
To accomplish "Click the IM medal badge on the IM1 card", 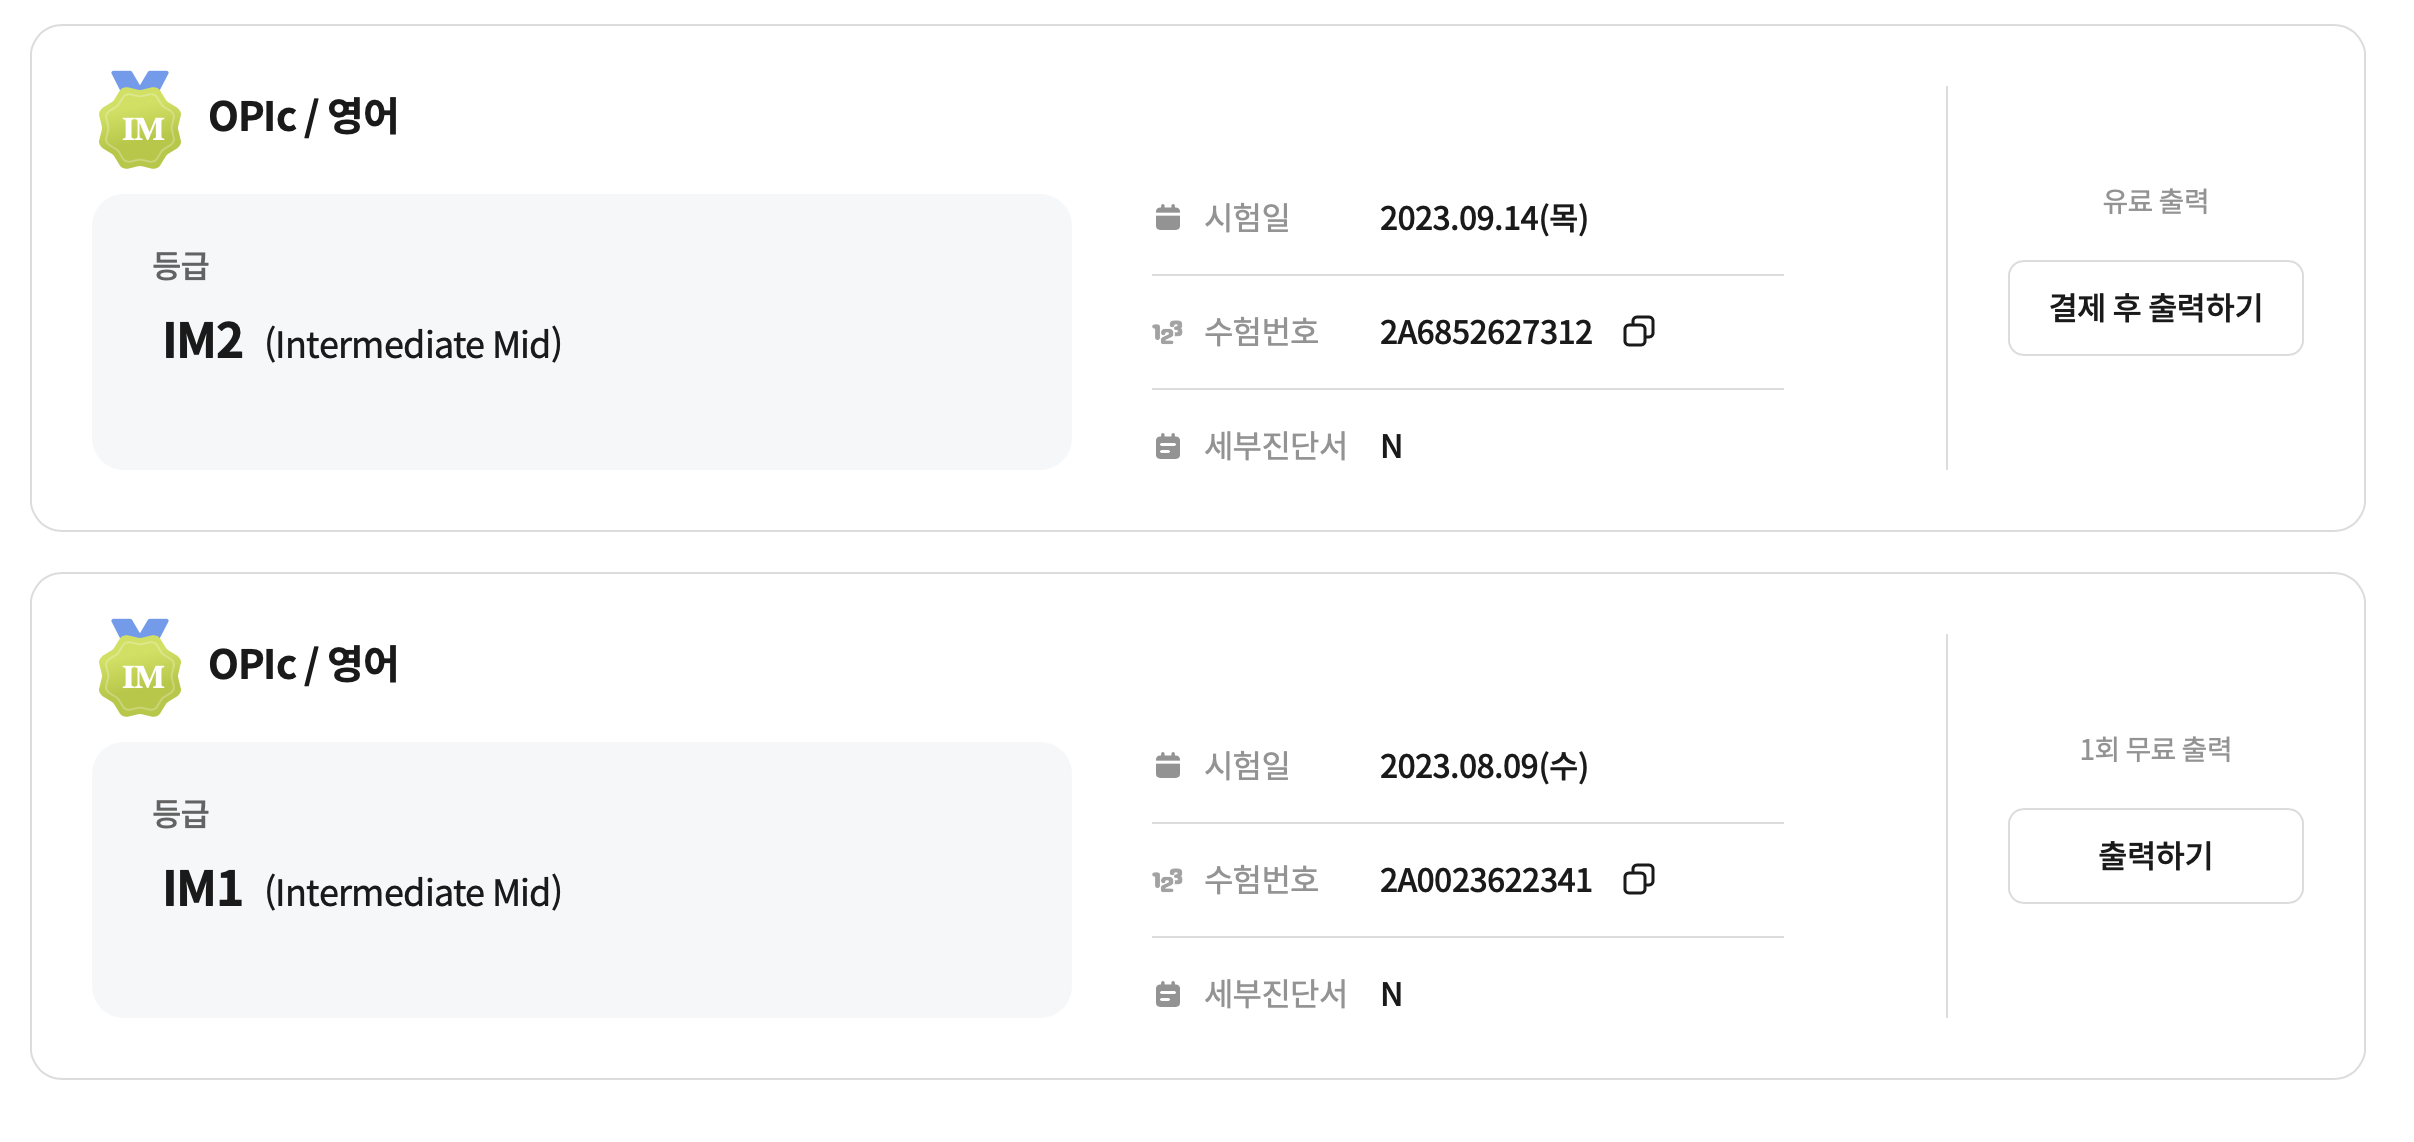I will point(140,668).
